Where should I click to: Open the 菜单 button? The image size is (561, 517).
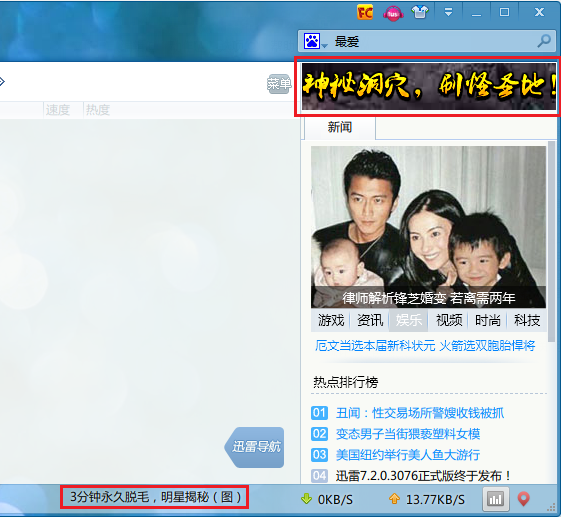pyautogui.click(x=279, y=84)
